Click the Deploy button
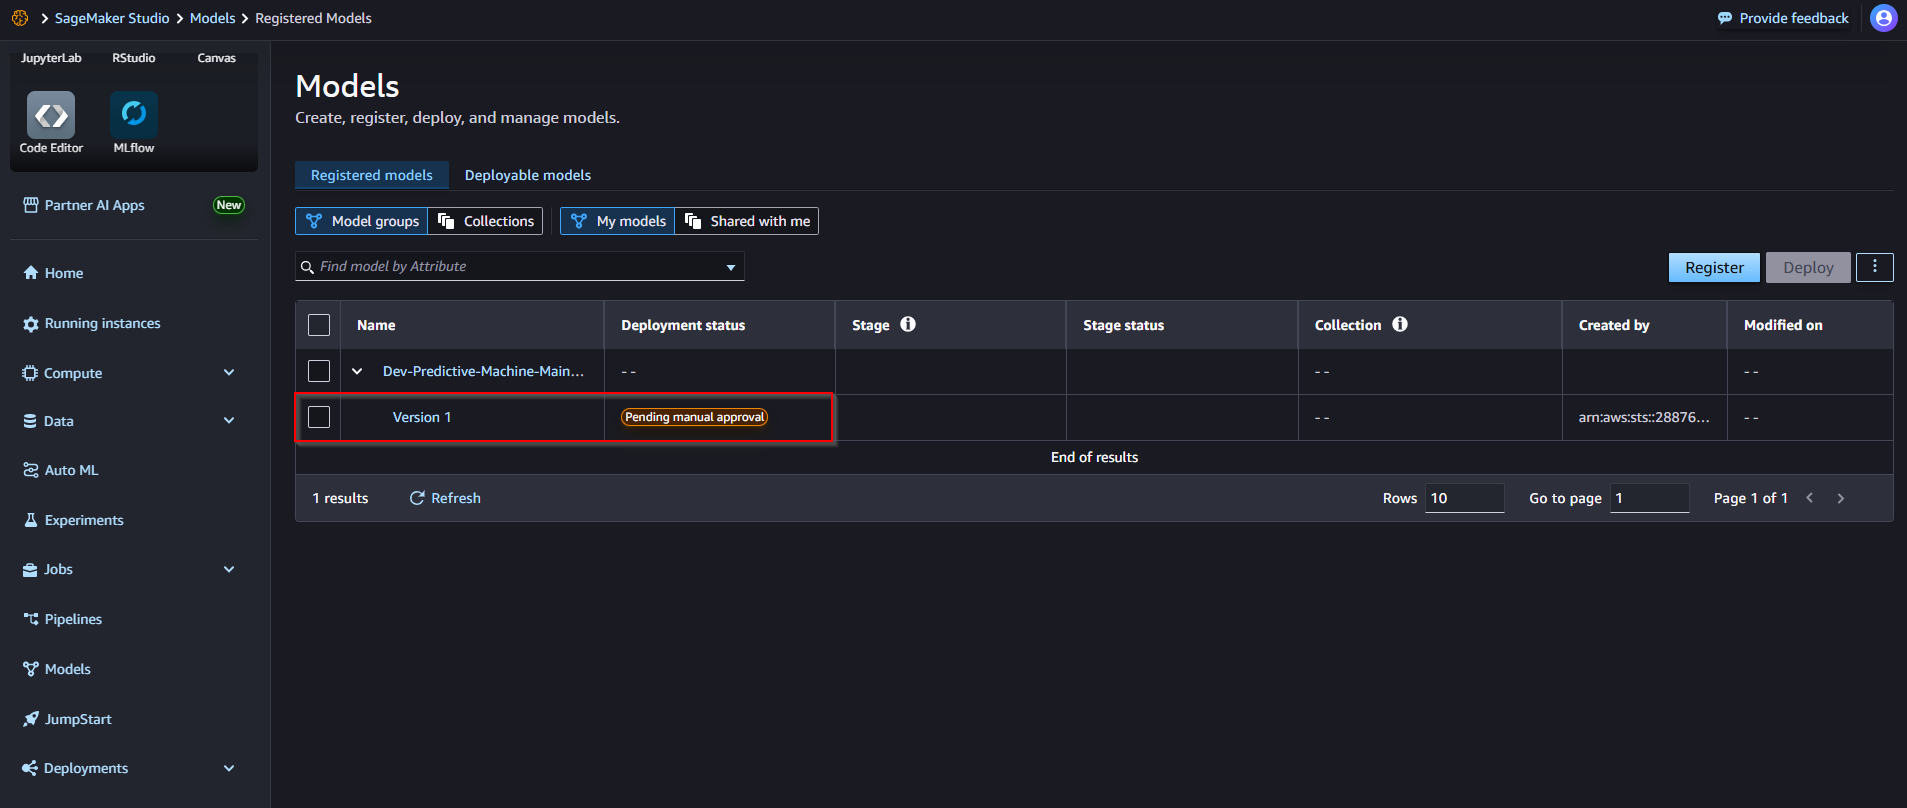The height and width of the screenshot is (808, 1907). (1808, 267)
